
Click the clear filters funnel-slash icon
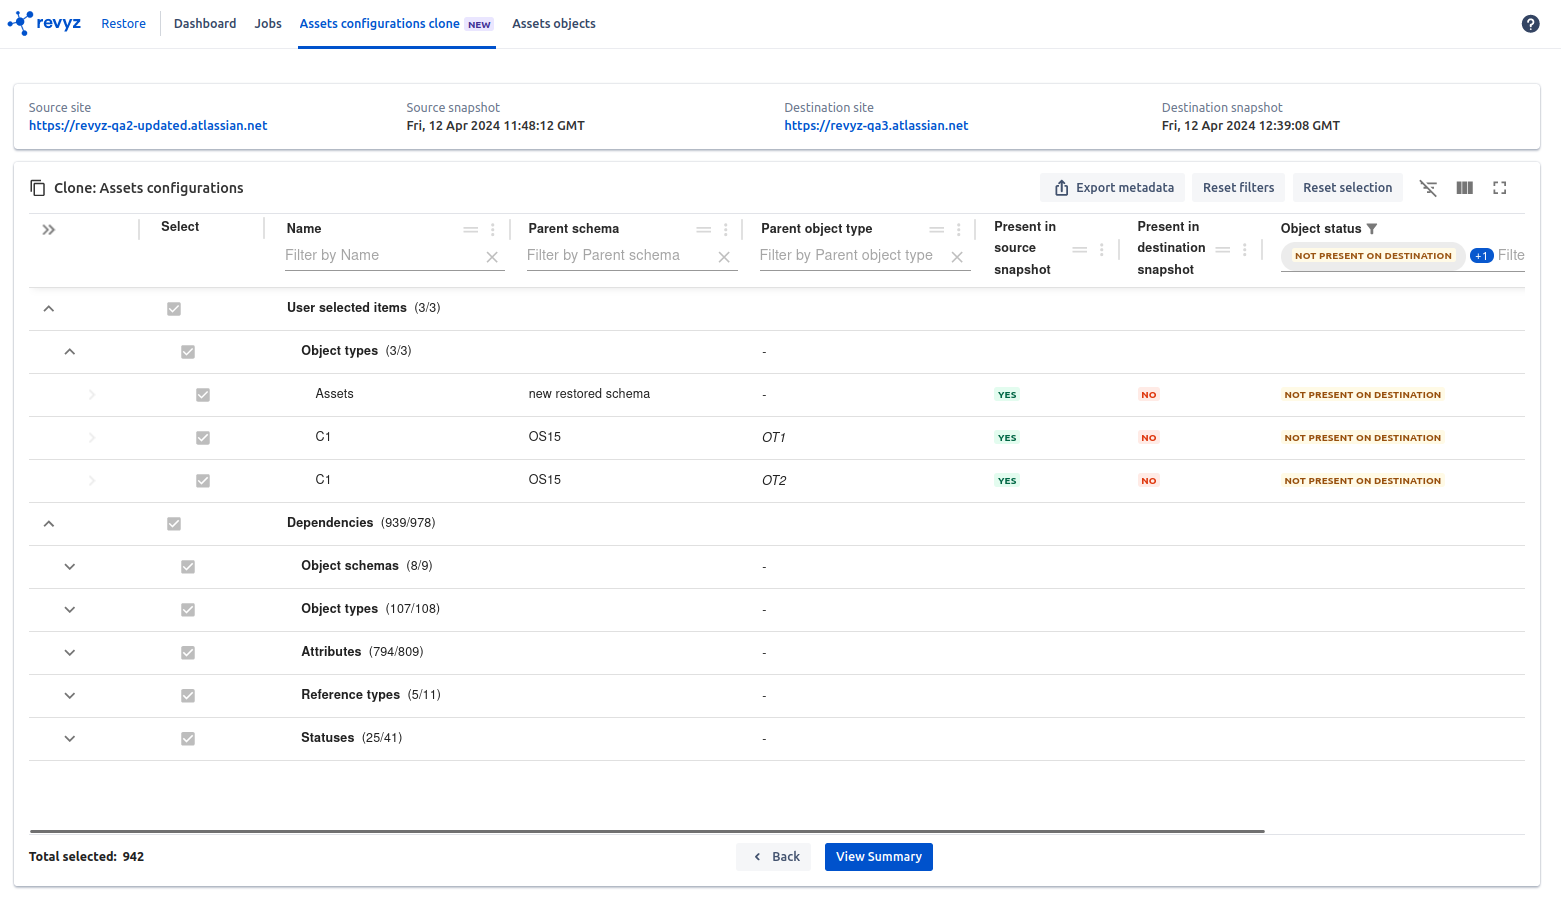pos(1428,188)
